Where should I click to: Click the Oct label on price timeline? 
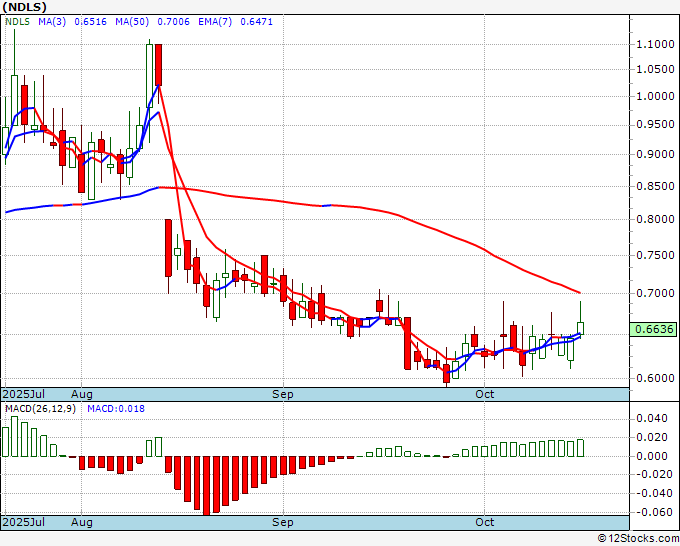tap(484, 394)
